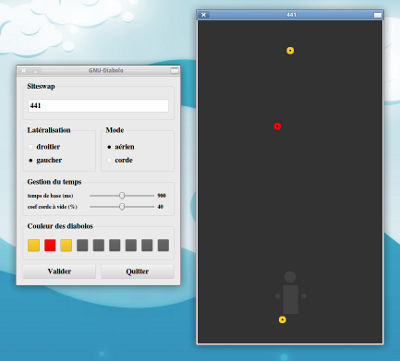Select the last gray diabolo color swatch
This screenshot has height=361, width=400.
click(x=163, y=245)
